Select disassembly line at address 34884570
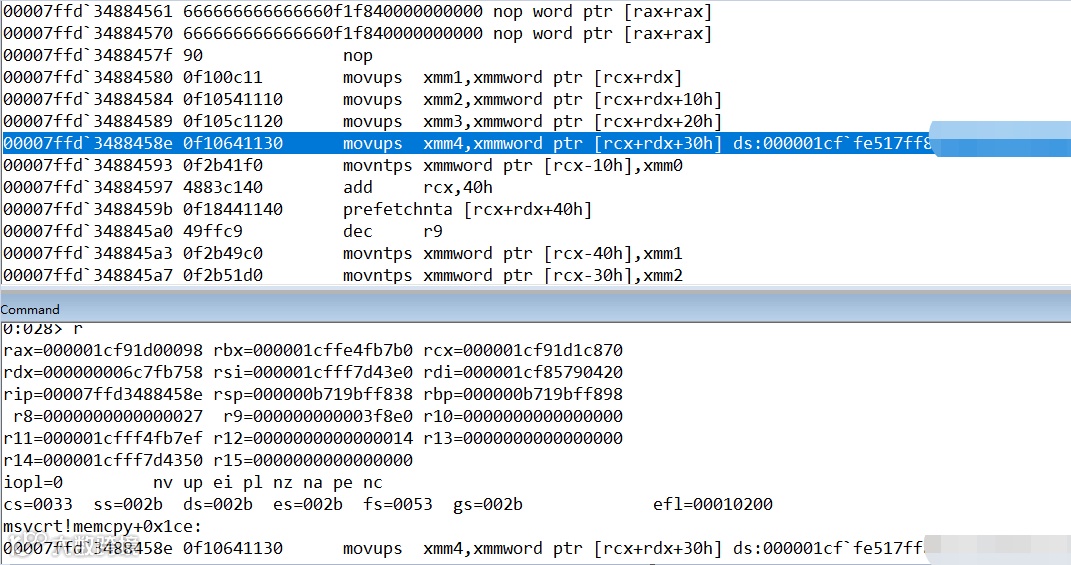 [358, 33]
